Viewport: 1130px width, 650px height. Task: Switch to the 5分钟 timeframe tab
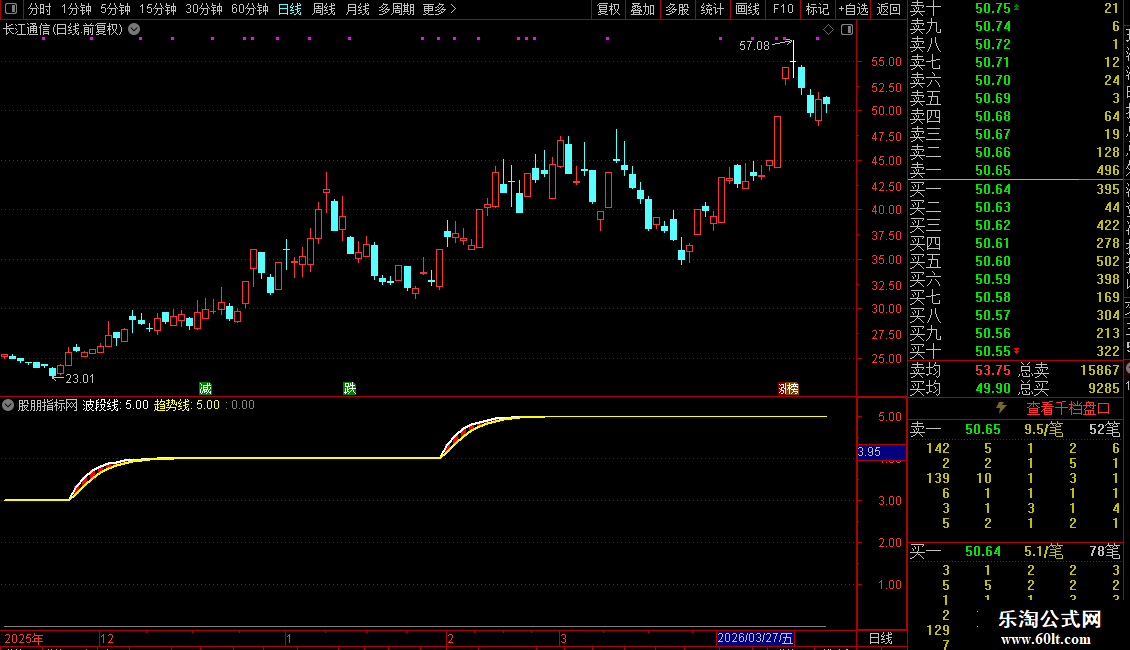pos(115,9)
